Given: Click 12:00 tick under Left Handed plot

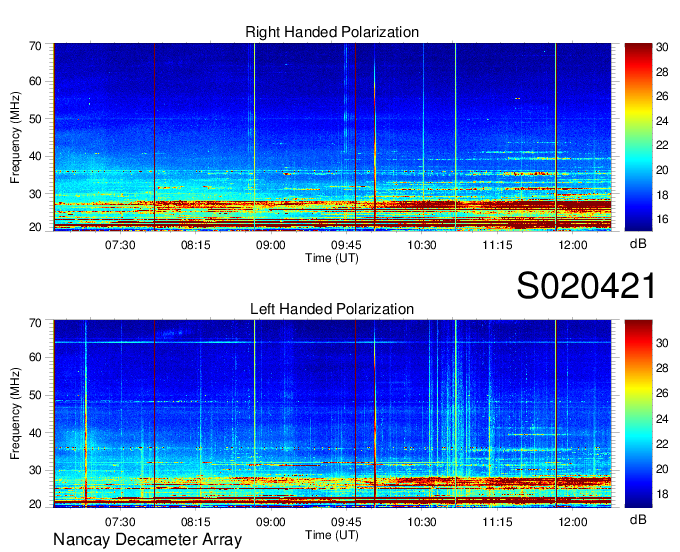Looking at the screenshot, I should click(x=573, y=522).
